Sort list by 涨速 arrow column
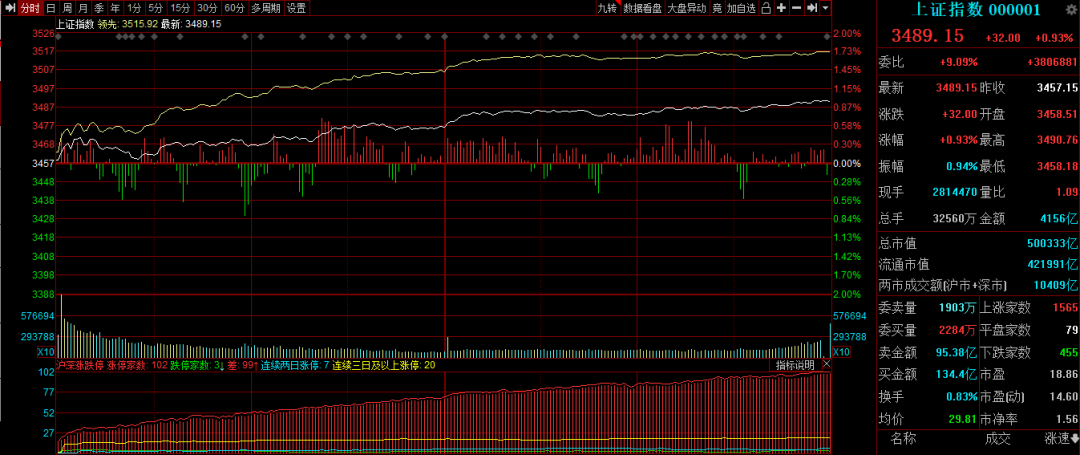This screenshot has width=1080, height=455. click(x=1061, y=438)
